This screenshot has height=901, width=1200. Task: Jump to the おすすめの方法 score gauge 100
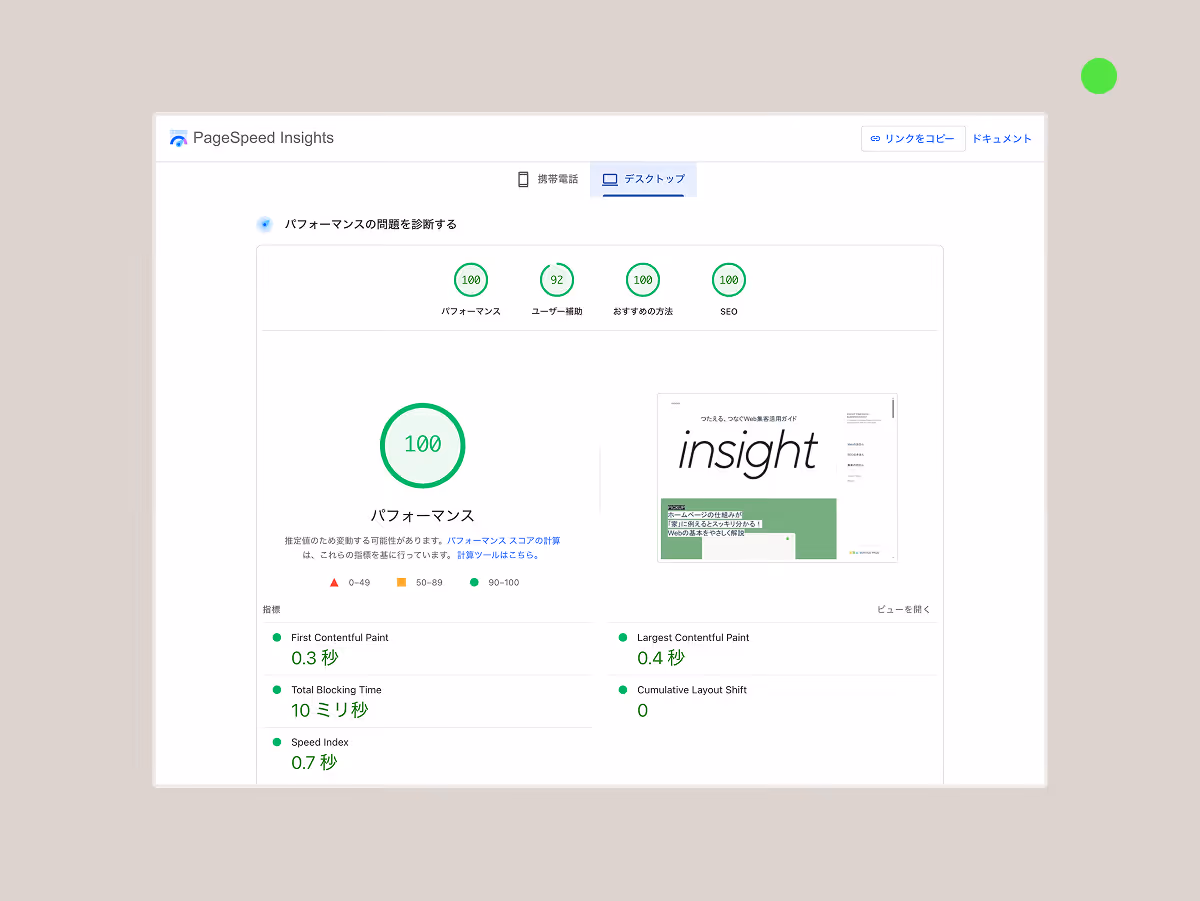pyautogui.click(x=643, y=280)
